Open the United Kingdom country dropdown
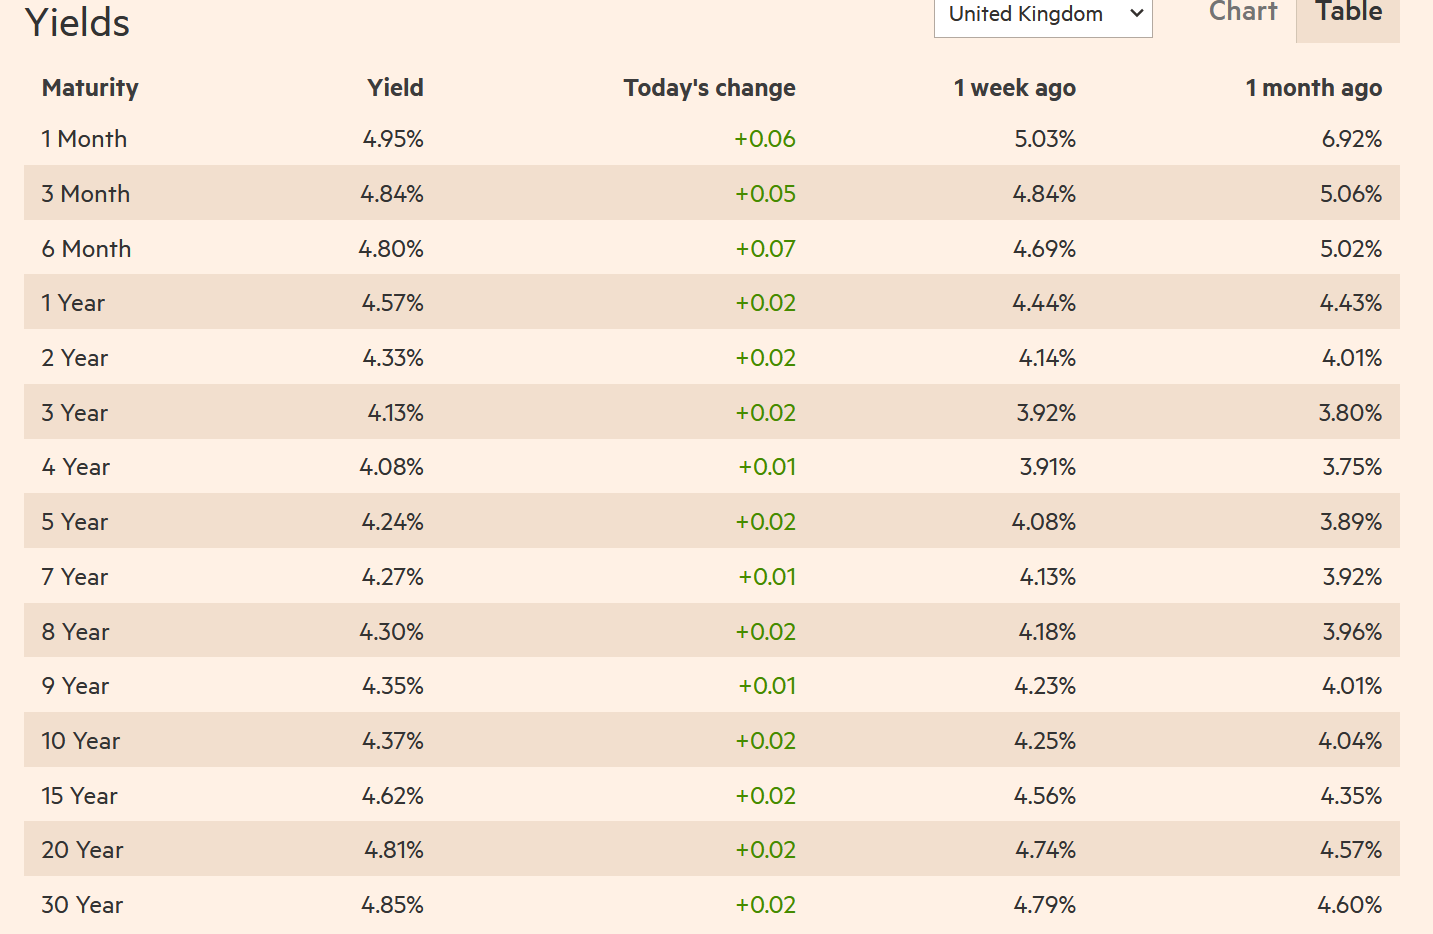 click(x=1042, y=15)
